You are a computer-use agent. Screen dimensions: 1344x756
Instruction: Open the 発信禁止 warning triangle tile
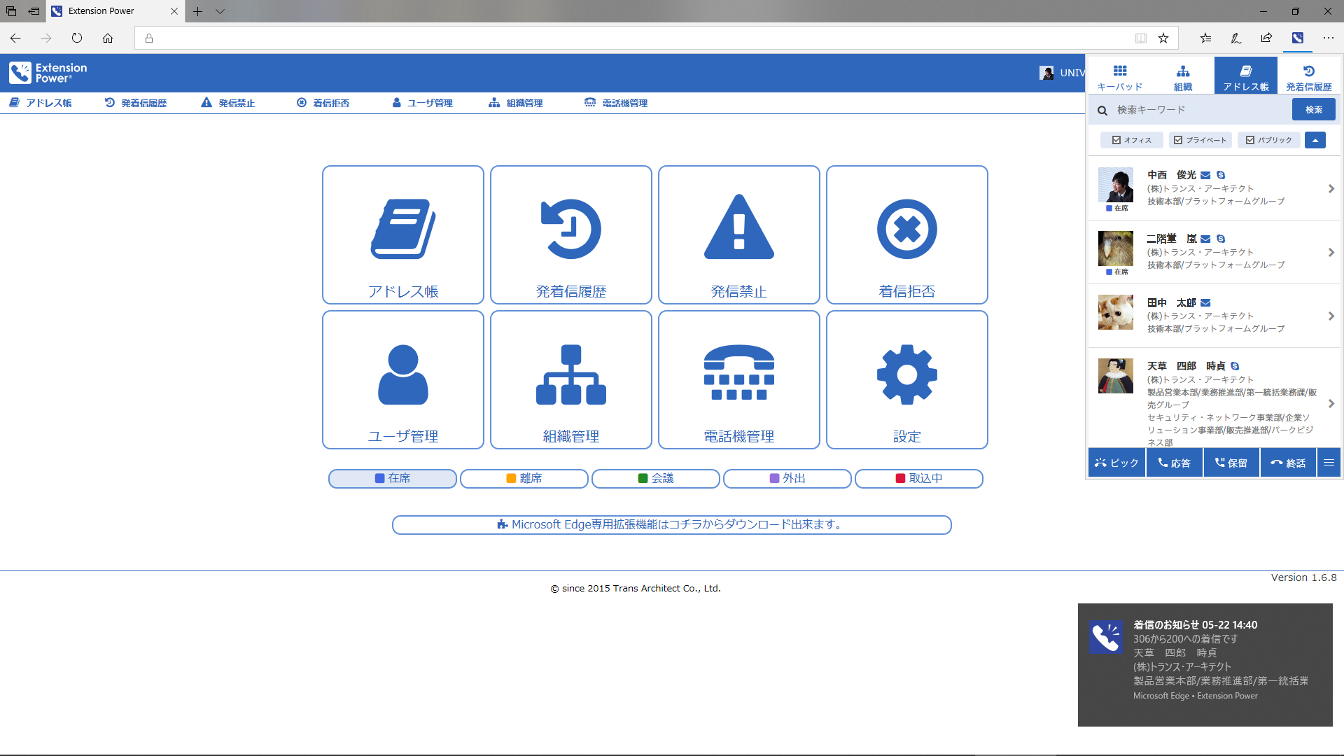tap(739, 235)
